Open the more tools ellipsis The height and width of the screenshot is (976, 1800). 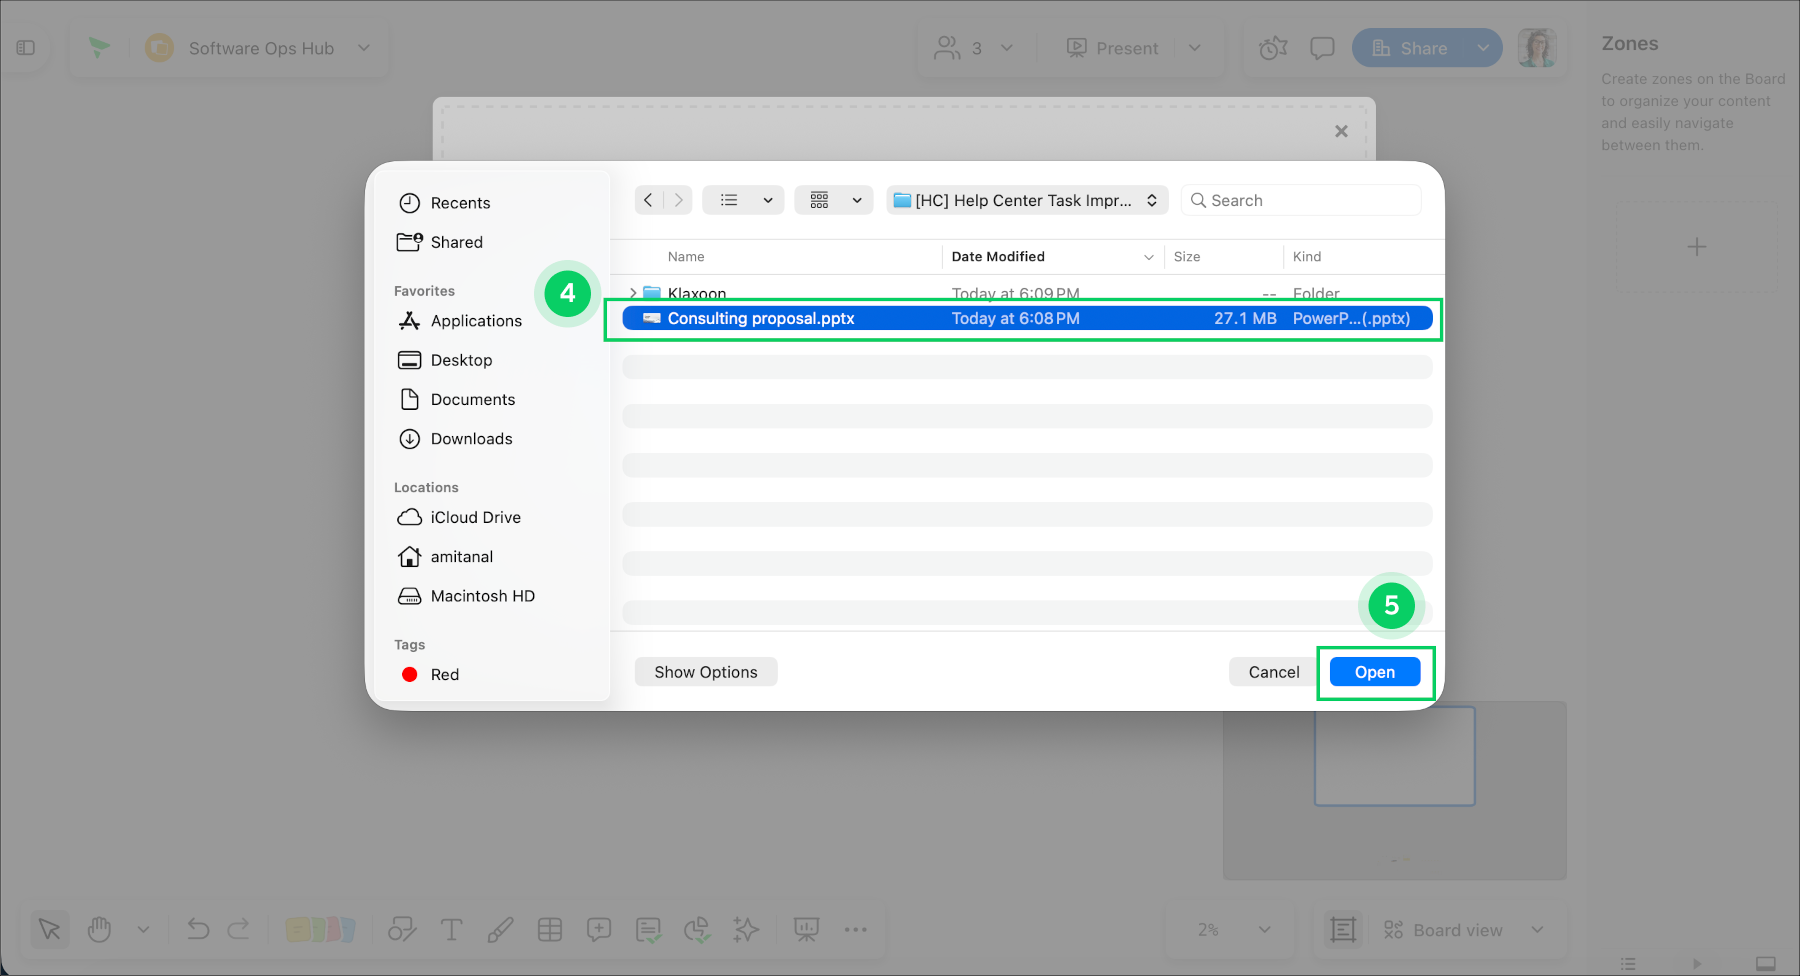856,930
